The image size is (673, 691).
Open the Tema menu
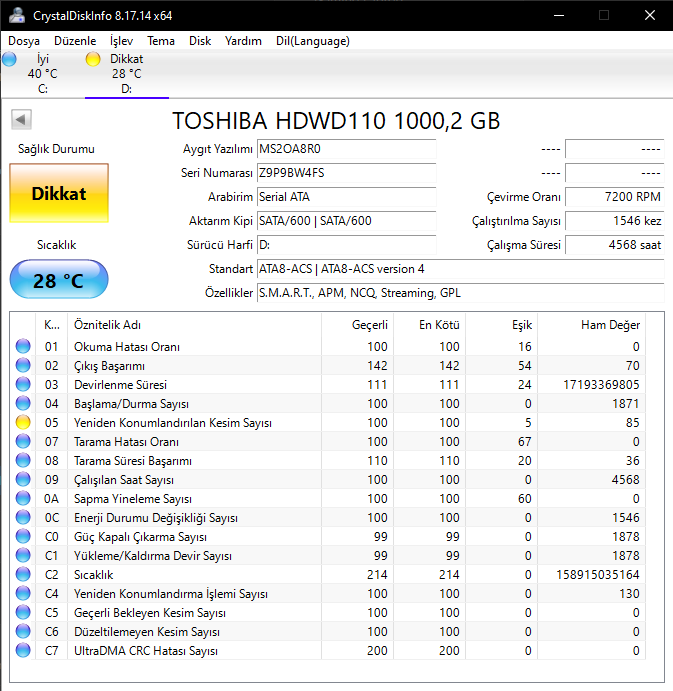pyautogui.click(x=161, y=41)
